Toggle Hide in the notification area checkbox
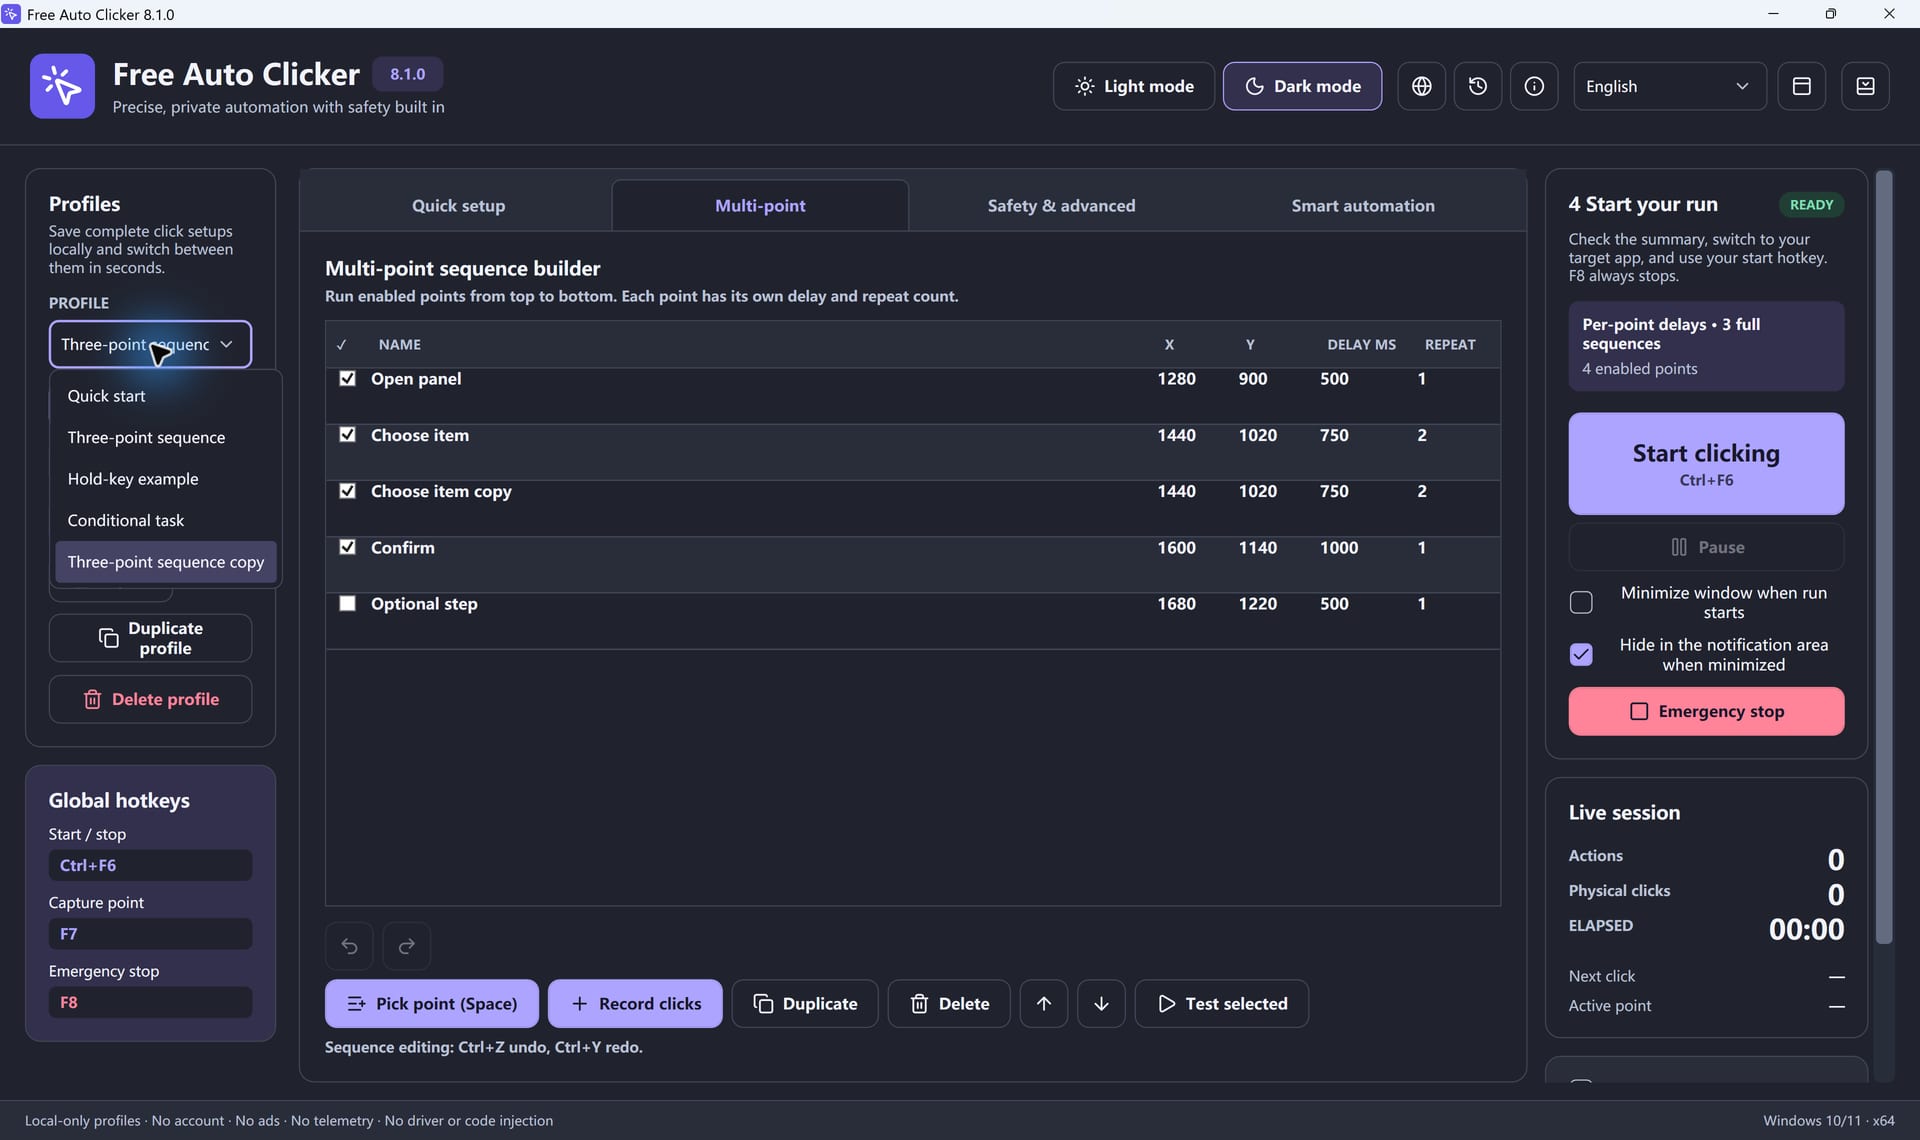The width and height of the screenshot is (1920, 1140). [1581, 654]
